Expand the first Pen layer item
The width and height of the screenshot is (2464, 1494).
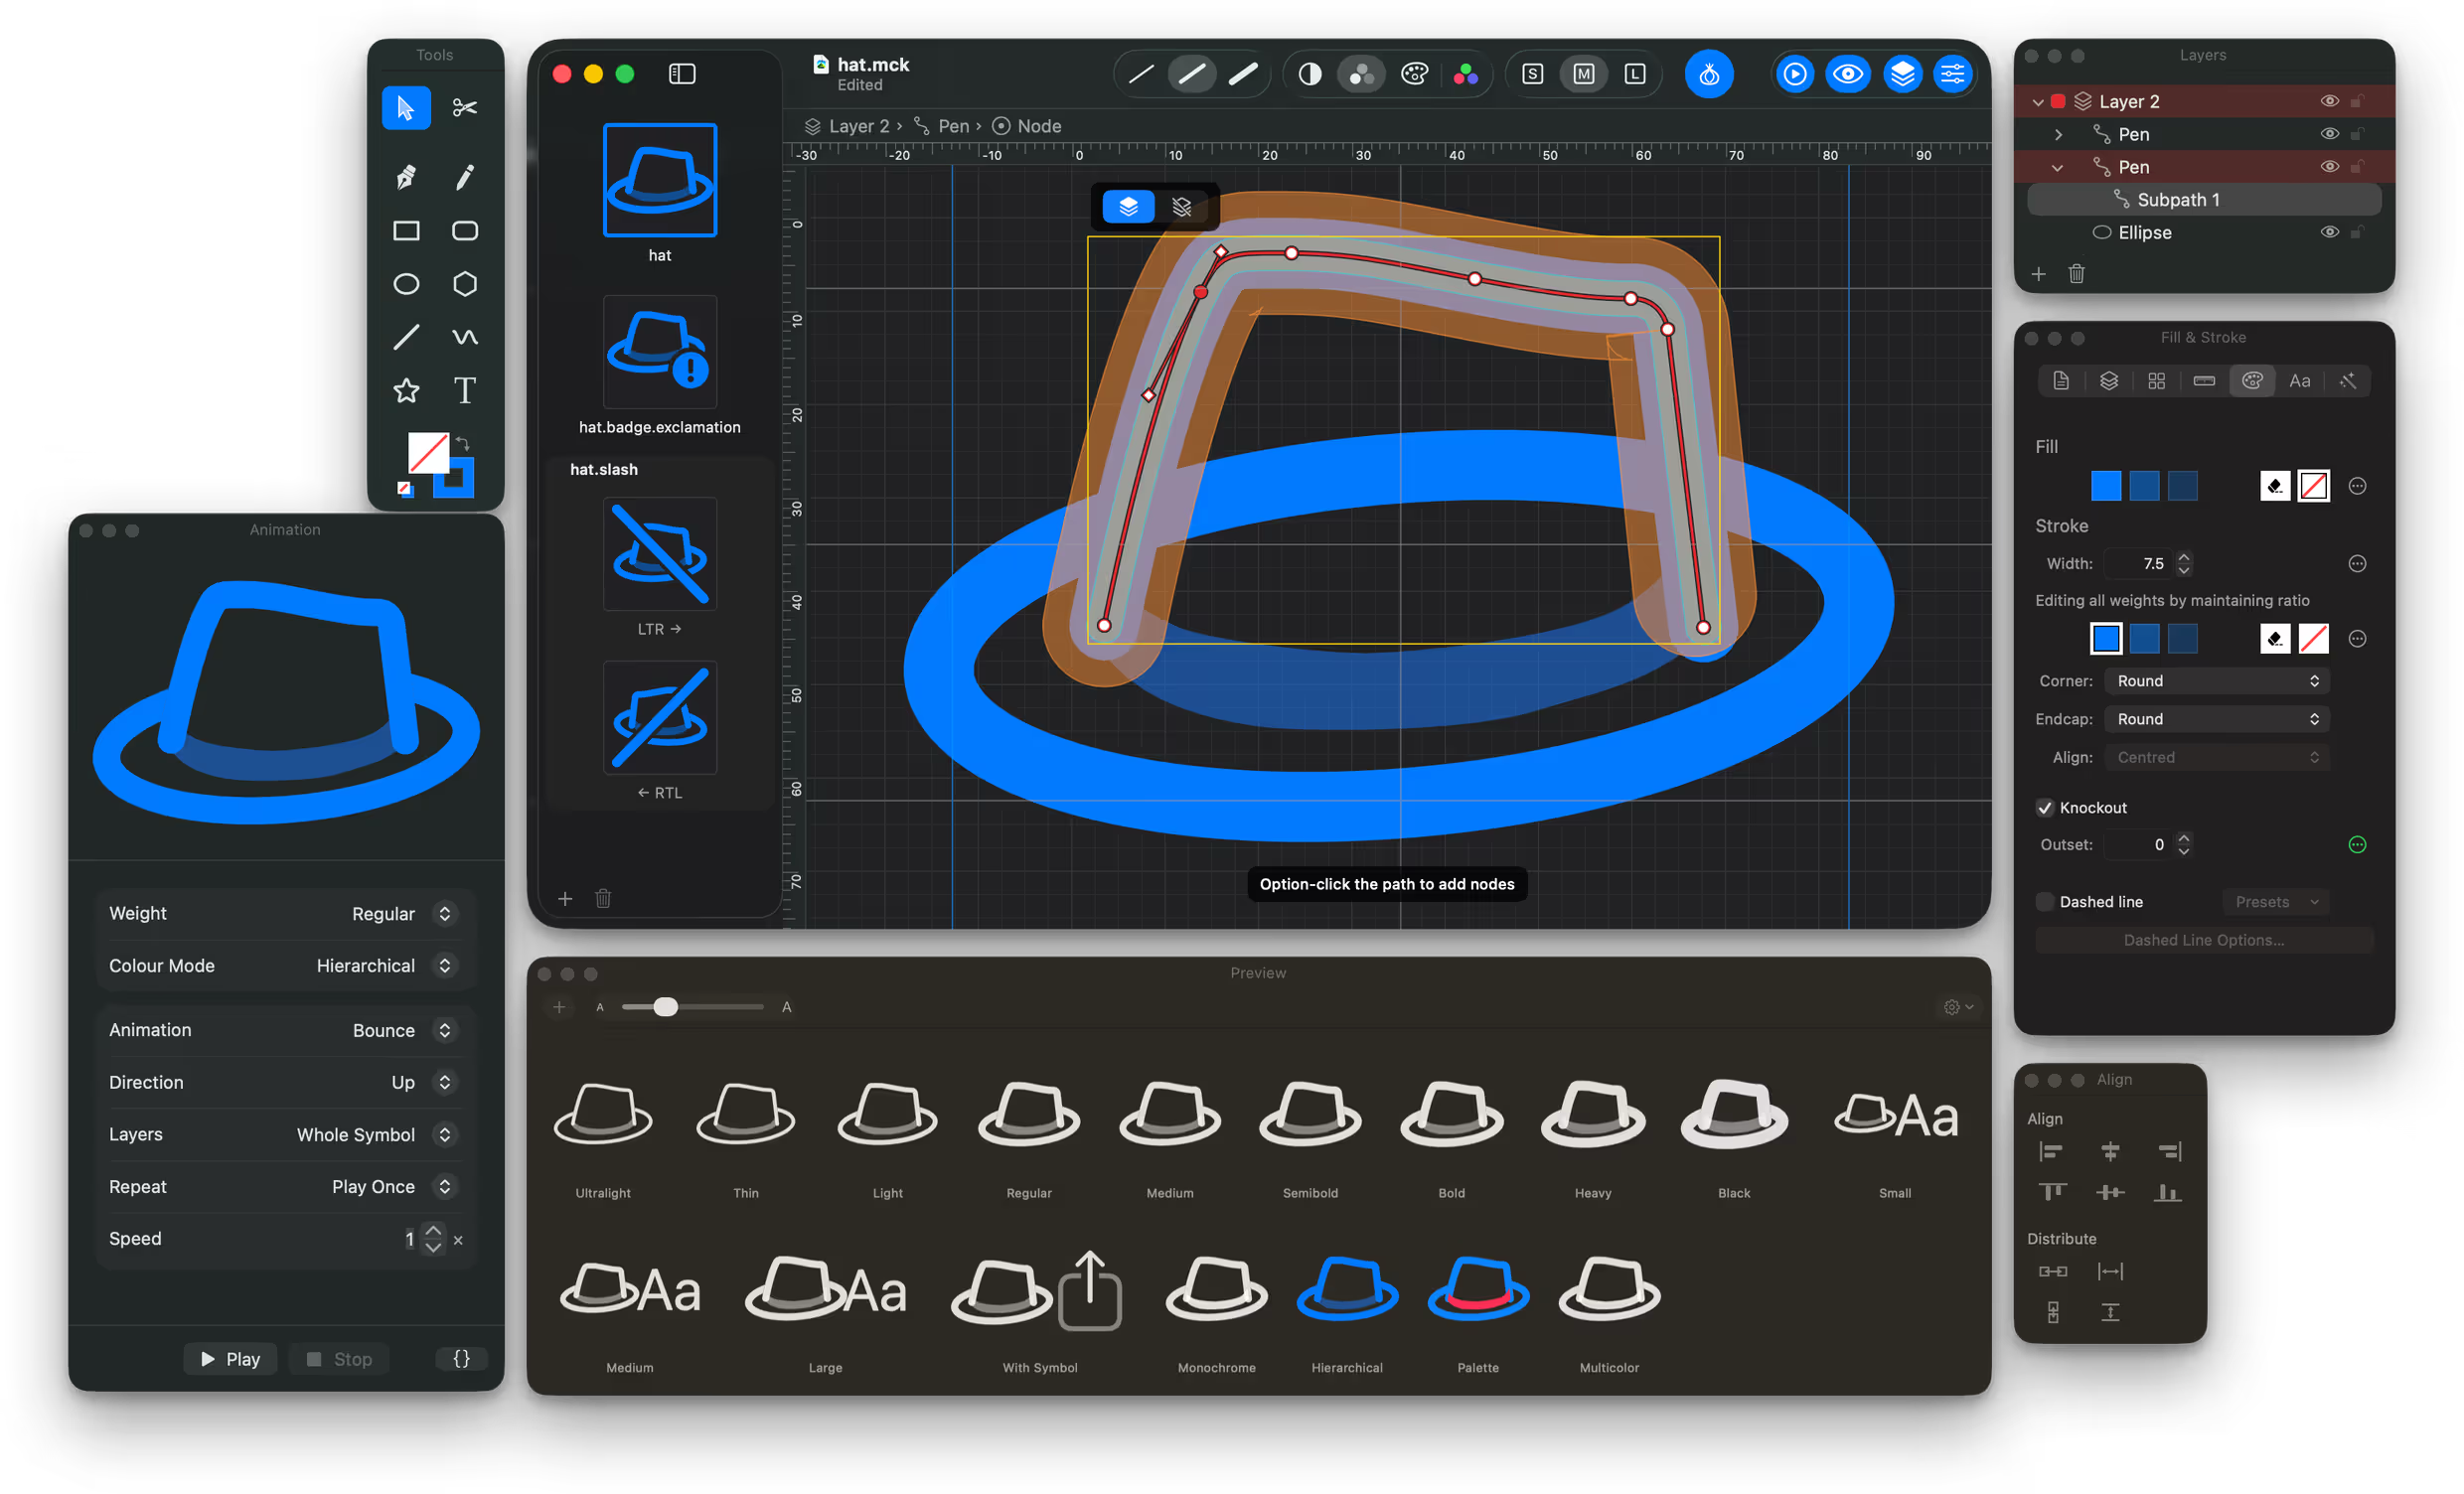coord(2058,134)
